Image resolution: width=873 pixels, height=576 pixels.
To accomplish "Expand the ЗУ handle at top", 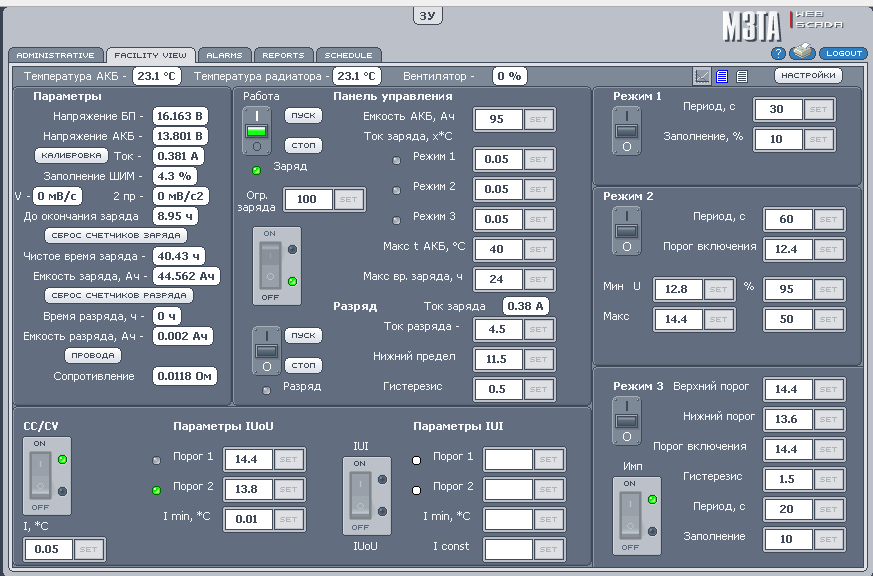I will (x=427, y=15).
